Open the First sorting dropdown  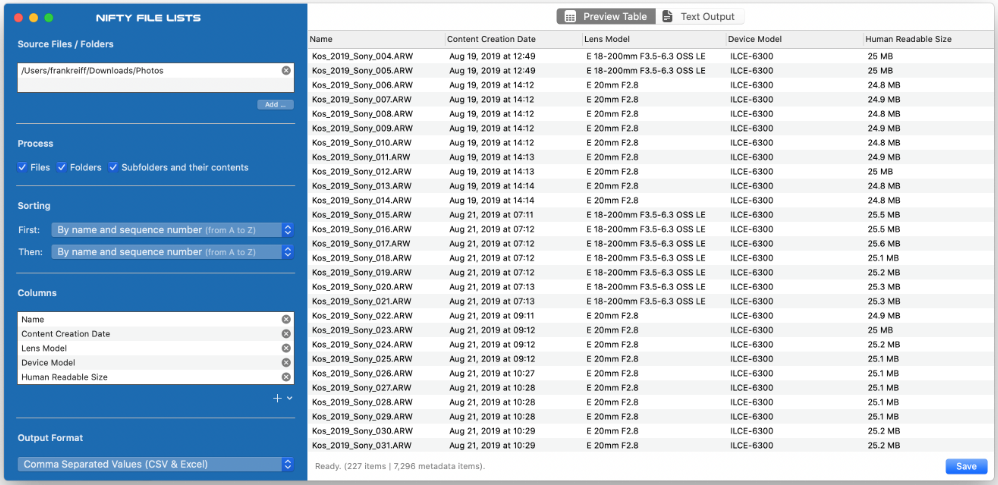(x=172, y=230)
